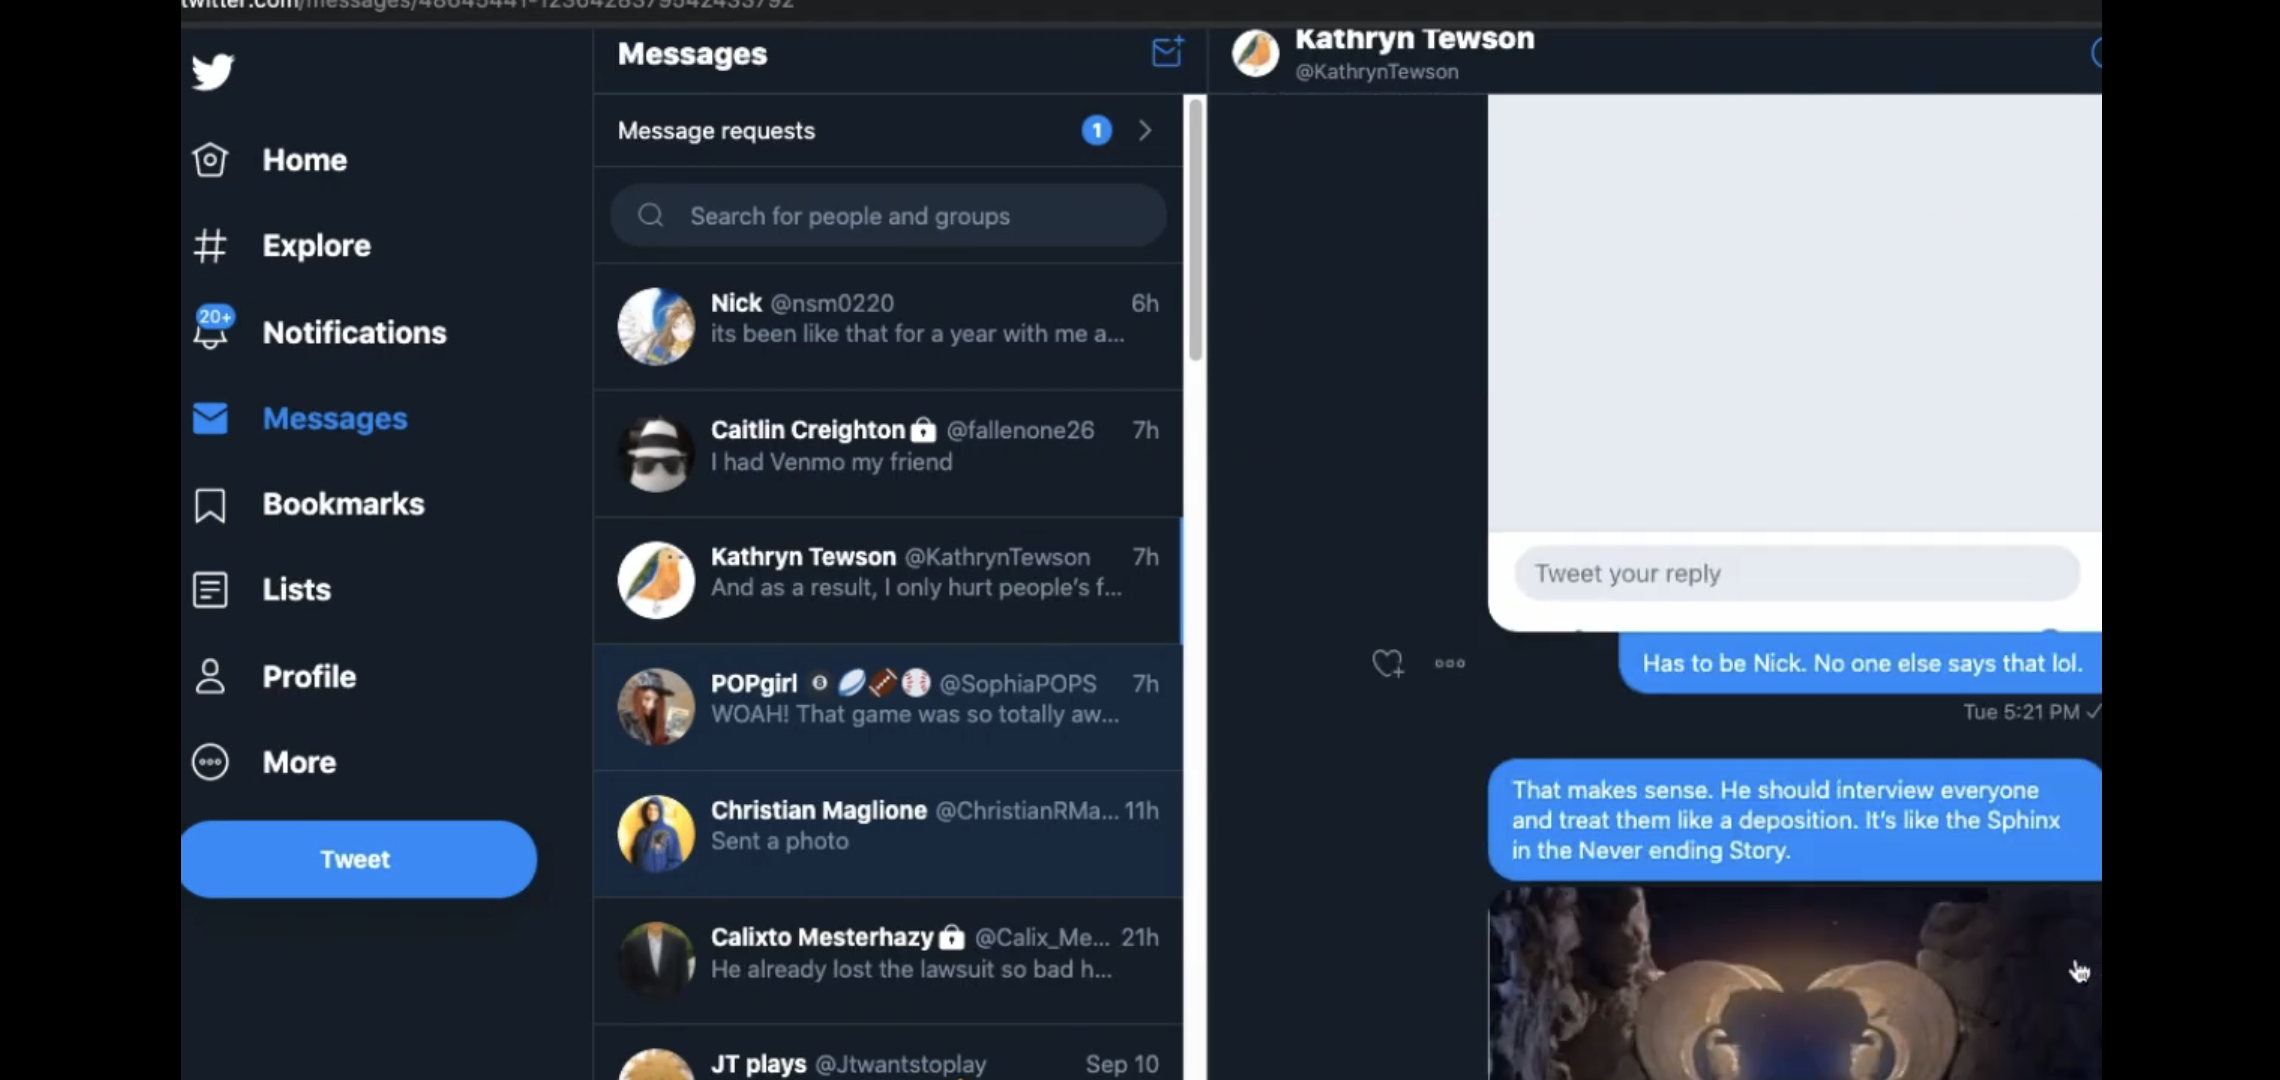The image size is (2280, 1080).
Task: Open the three-dot message options
Action: click(1450, 663)
